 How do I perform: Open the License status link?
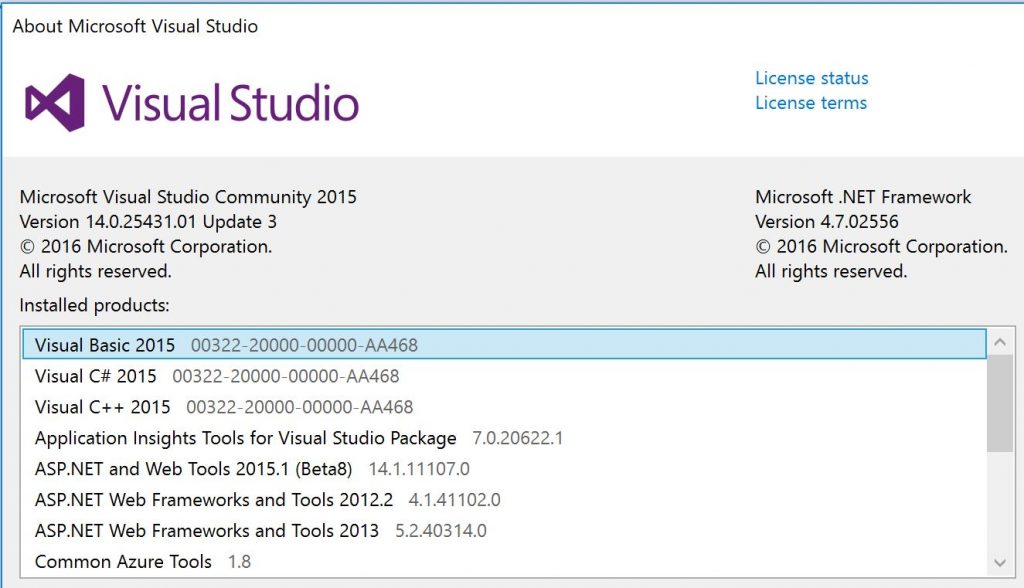pyautogui.click(x=812, y=78)
